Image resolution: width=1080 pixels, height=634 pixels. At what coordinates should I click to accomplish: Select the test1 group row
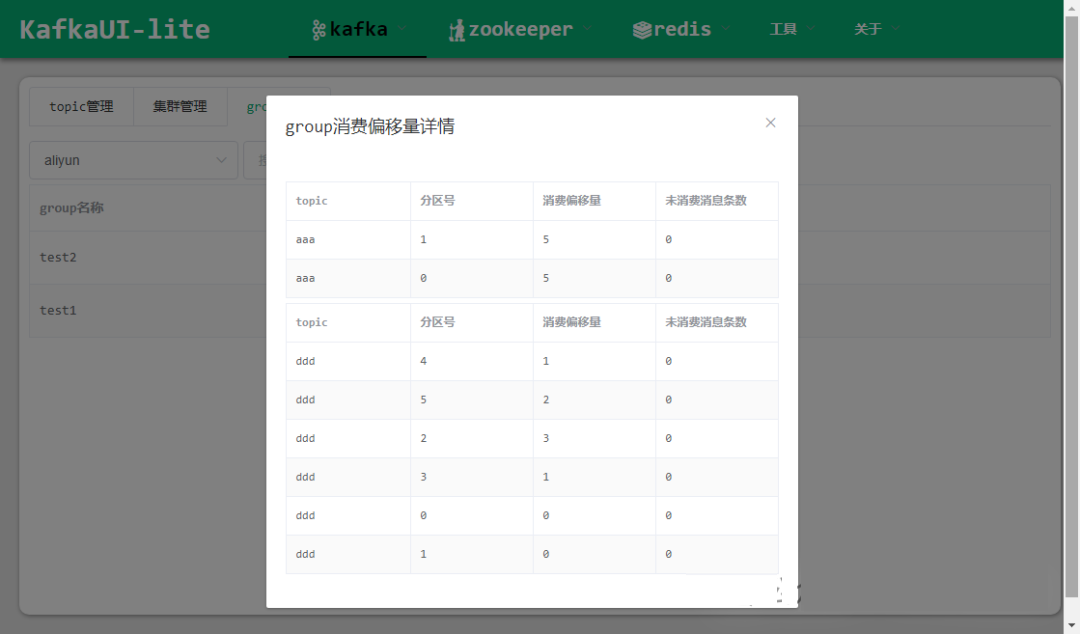58,310
